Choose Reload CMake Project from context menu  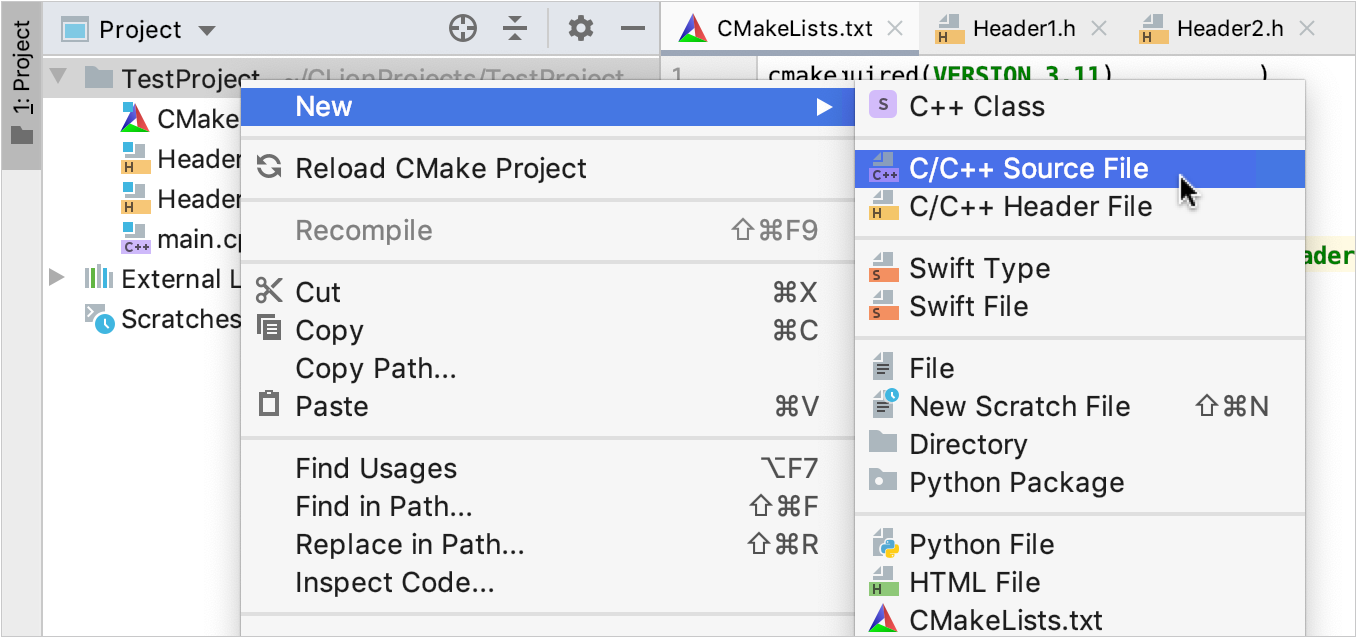click(x=441, y=168)
